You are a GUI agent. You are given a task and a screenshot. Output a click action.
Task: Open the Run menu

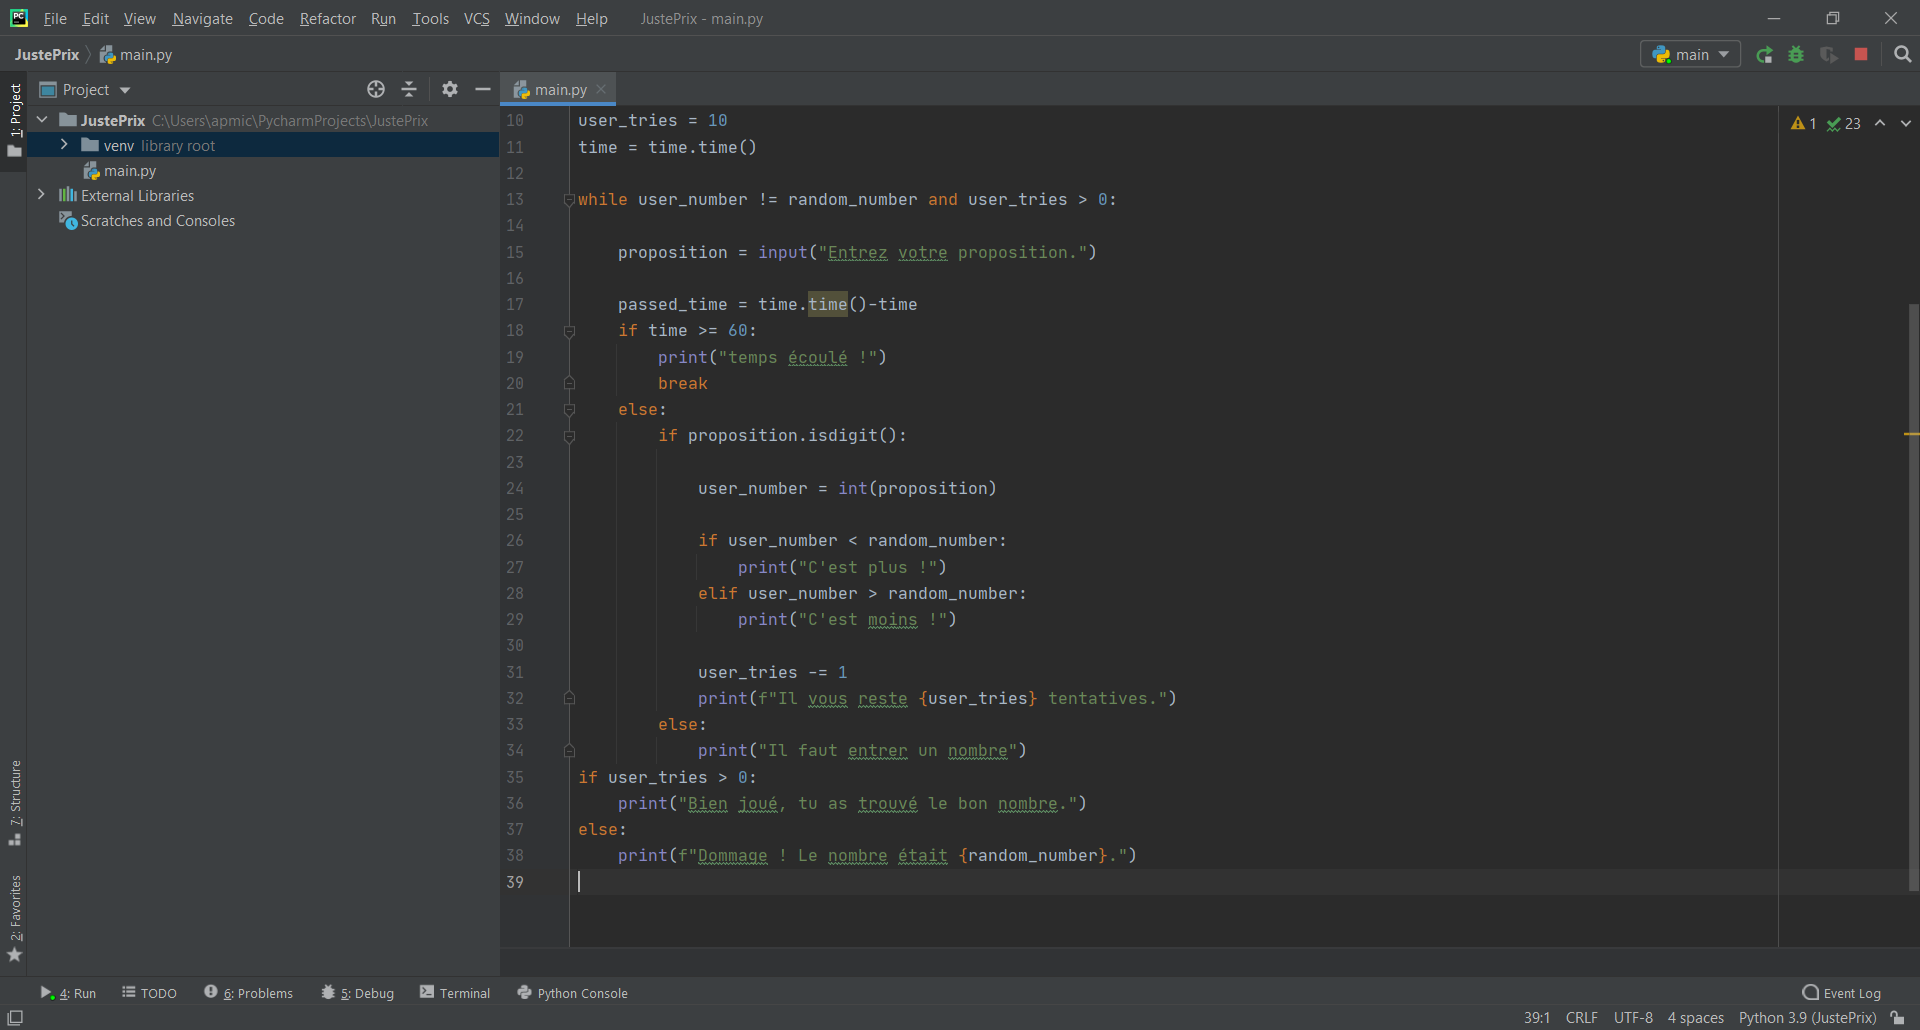click(x=383, y=19)
